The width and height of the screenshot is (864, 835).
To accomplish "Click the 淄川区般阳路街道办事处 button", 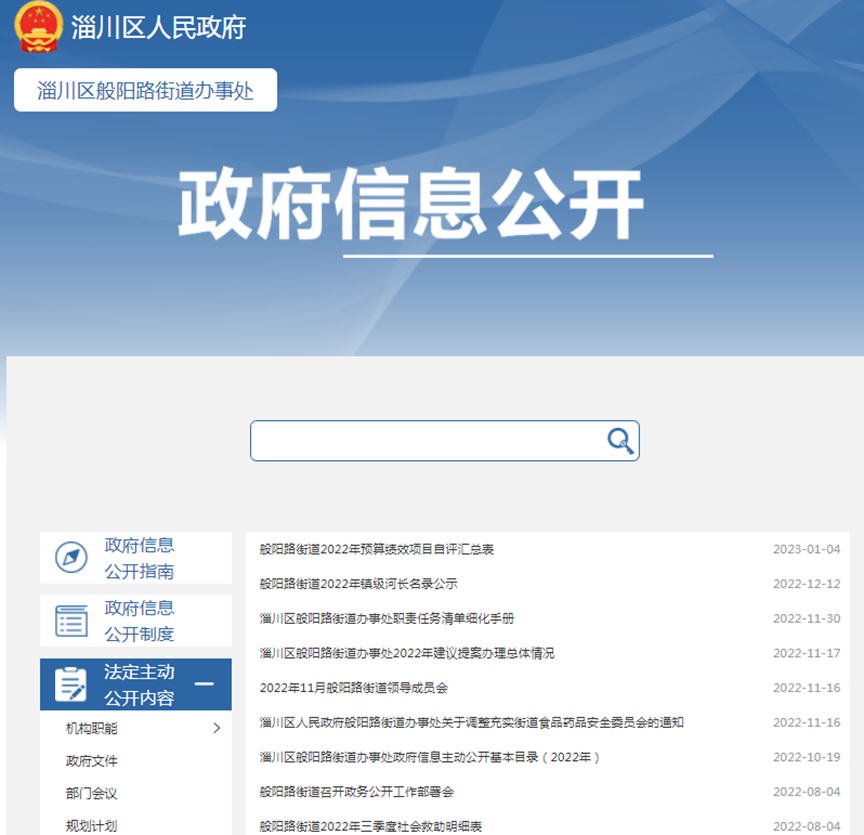I will (145, 91).
